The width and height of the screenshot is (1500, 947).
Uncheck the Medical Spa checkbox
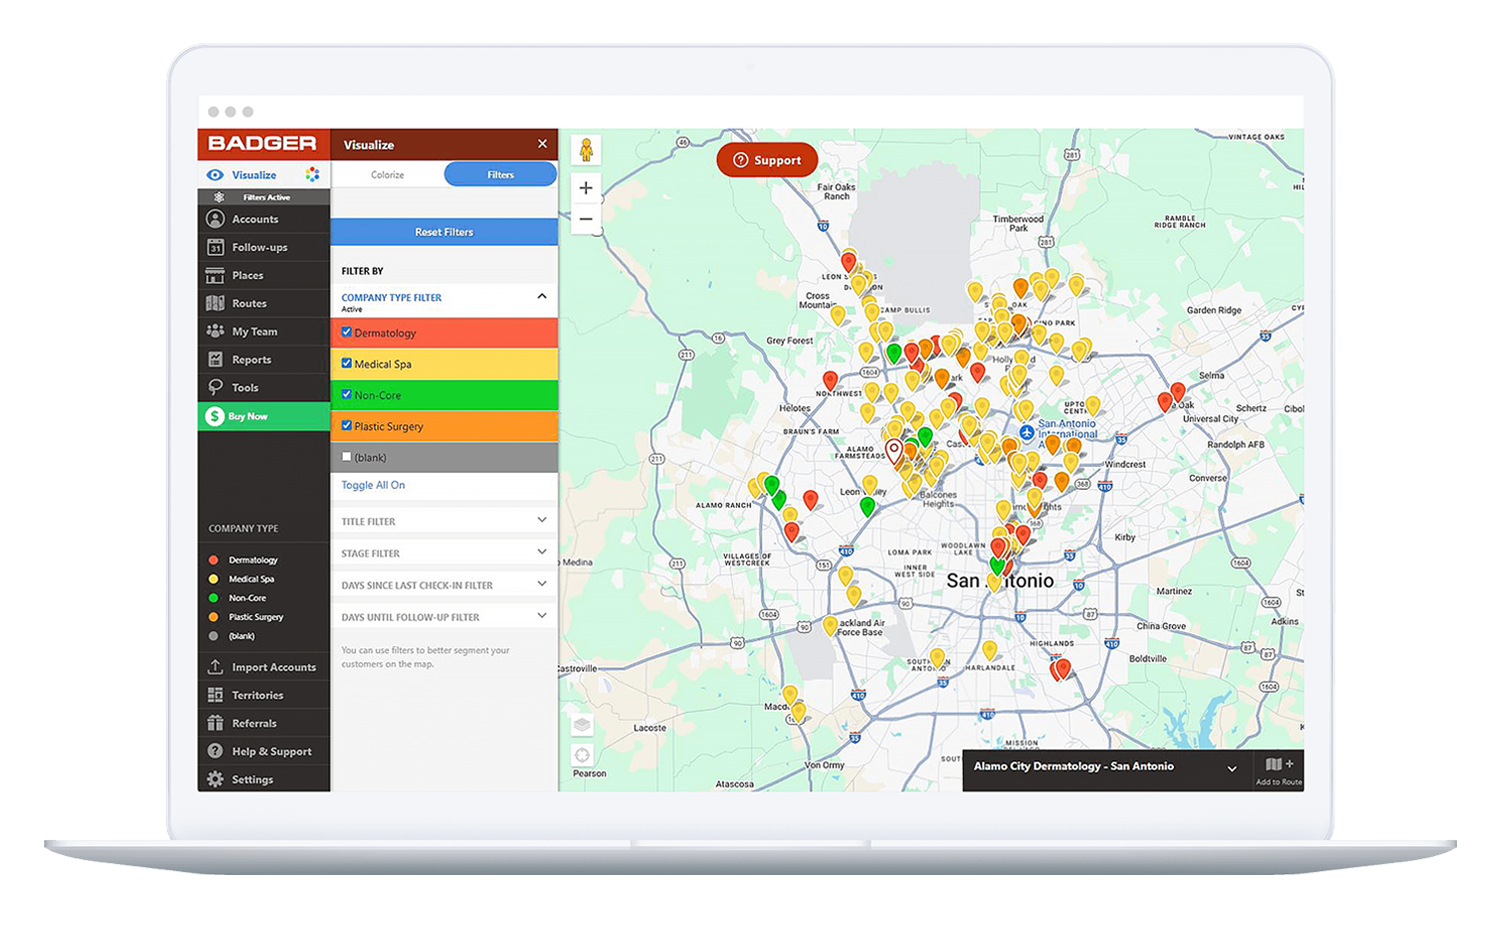tap(347, 363)
